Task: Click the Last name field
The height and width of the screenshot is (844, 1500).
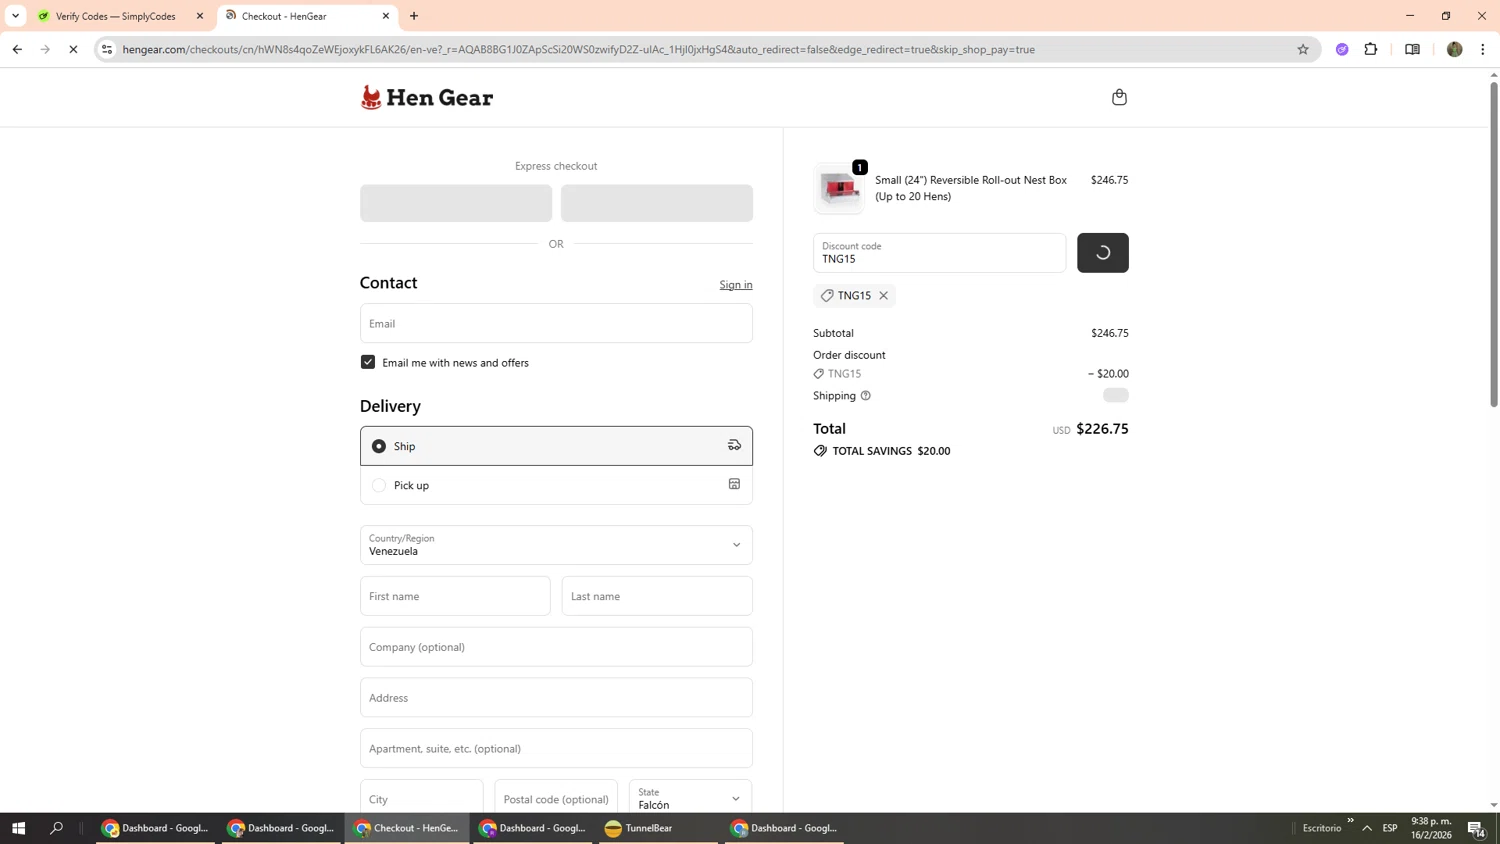Action: coord(657,596)
